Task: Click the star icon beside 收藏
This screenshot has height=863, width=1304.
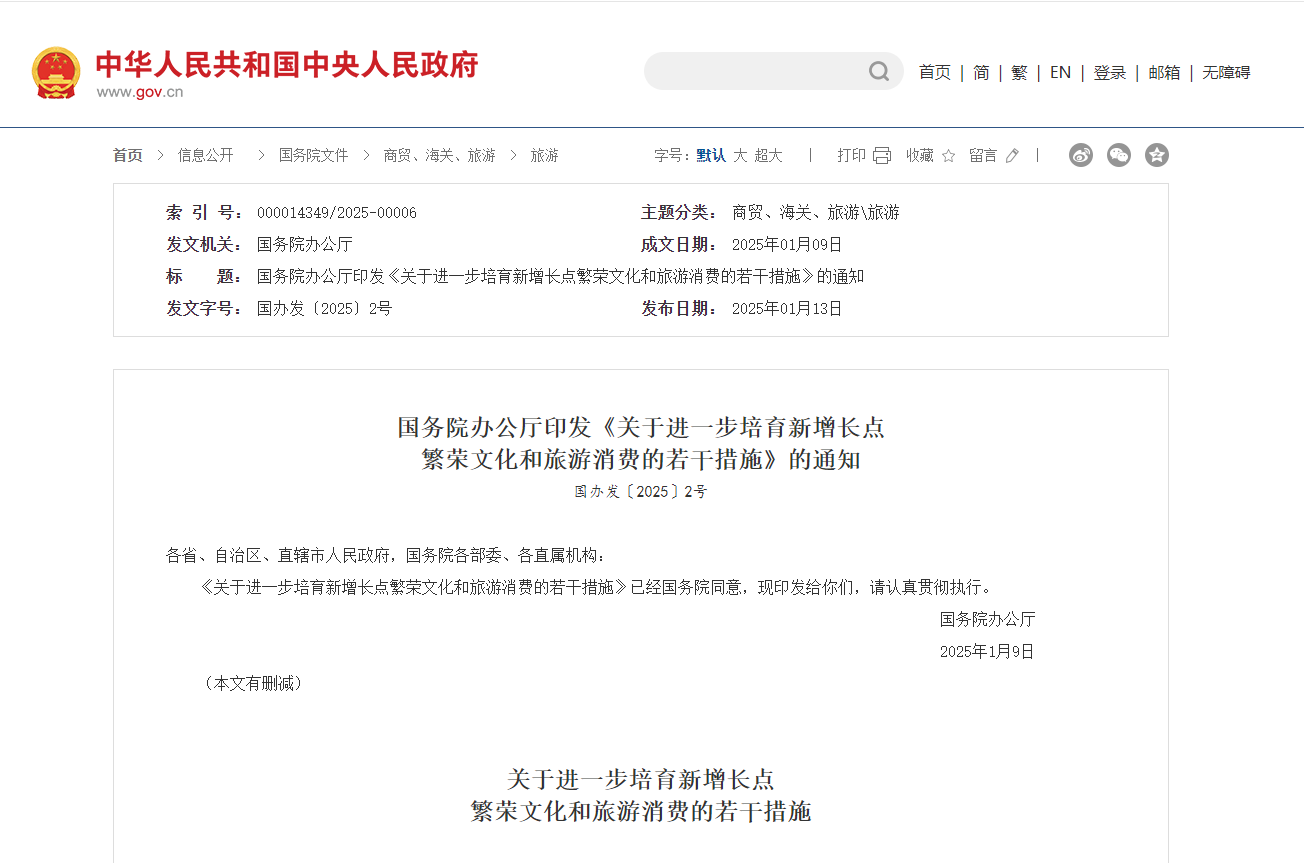Action: (x=948, y=156)
